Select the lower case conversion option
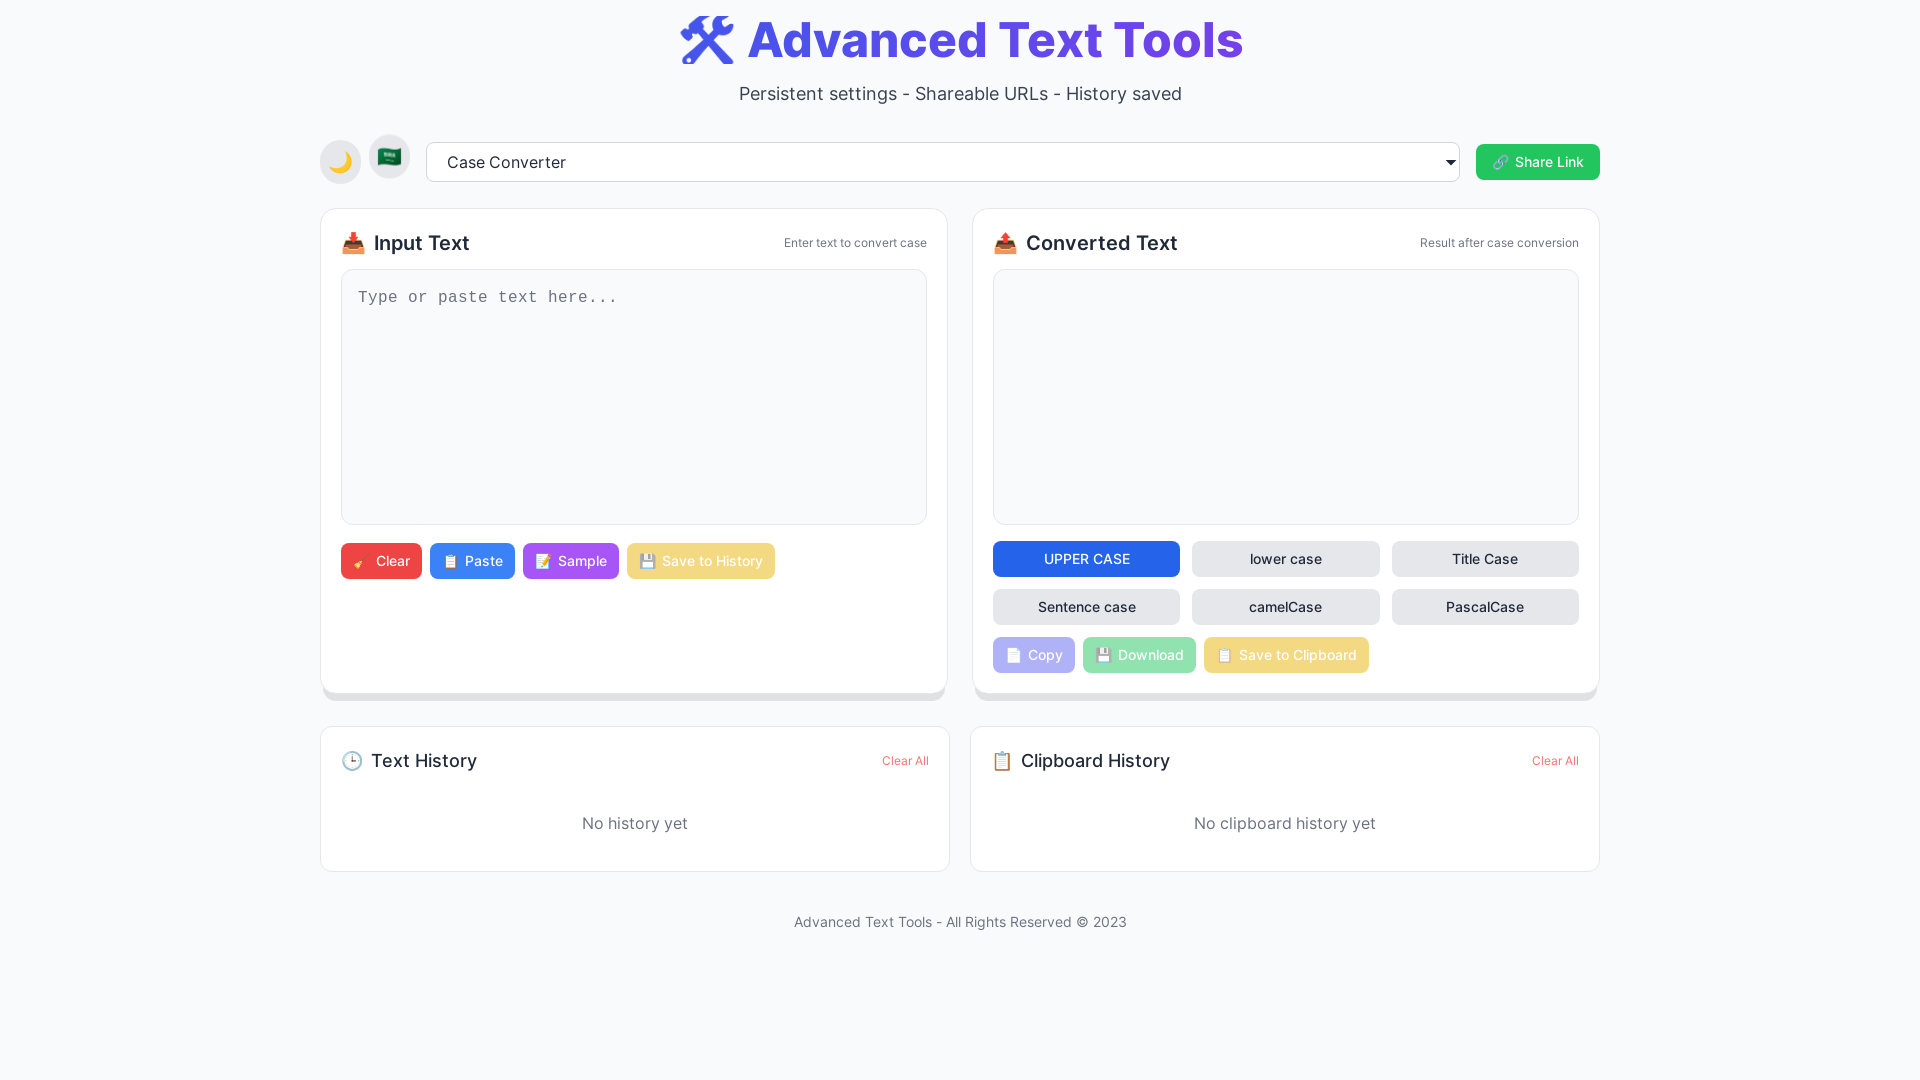Screen dimensions: 1920x1080 (1285, 559)
